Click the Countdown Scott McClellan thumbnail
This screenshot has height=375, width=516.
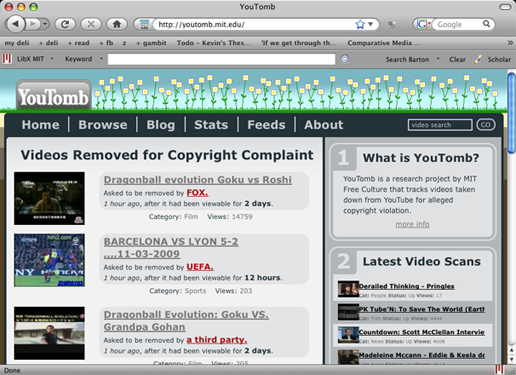pos(348,335)
